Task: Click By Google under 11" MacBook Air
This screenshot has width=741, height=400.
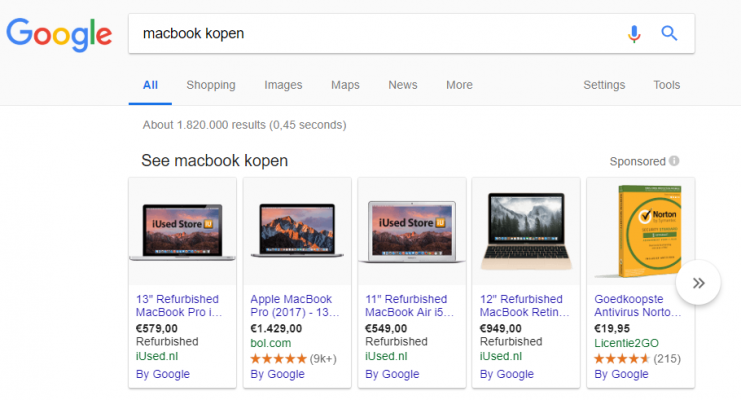Action: coord(392,374)
